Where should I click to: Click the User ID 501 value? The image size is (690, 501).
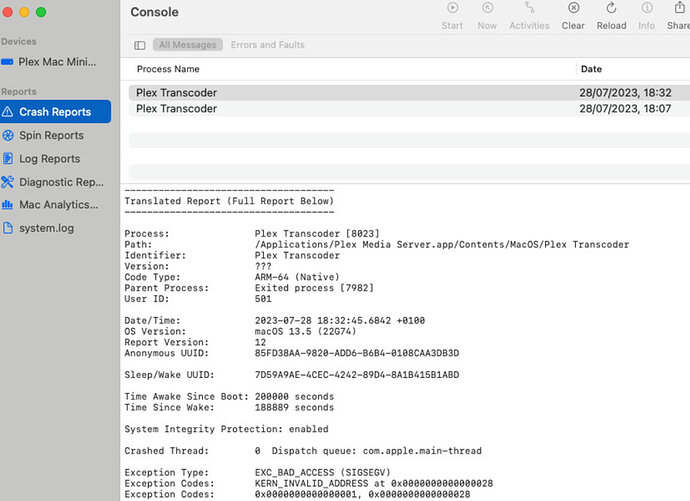263,299
